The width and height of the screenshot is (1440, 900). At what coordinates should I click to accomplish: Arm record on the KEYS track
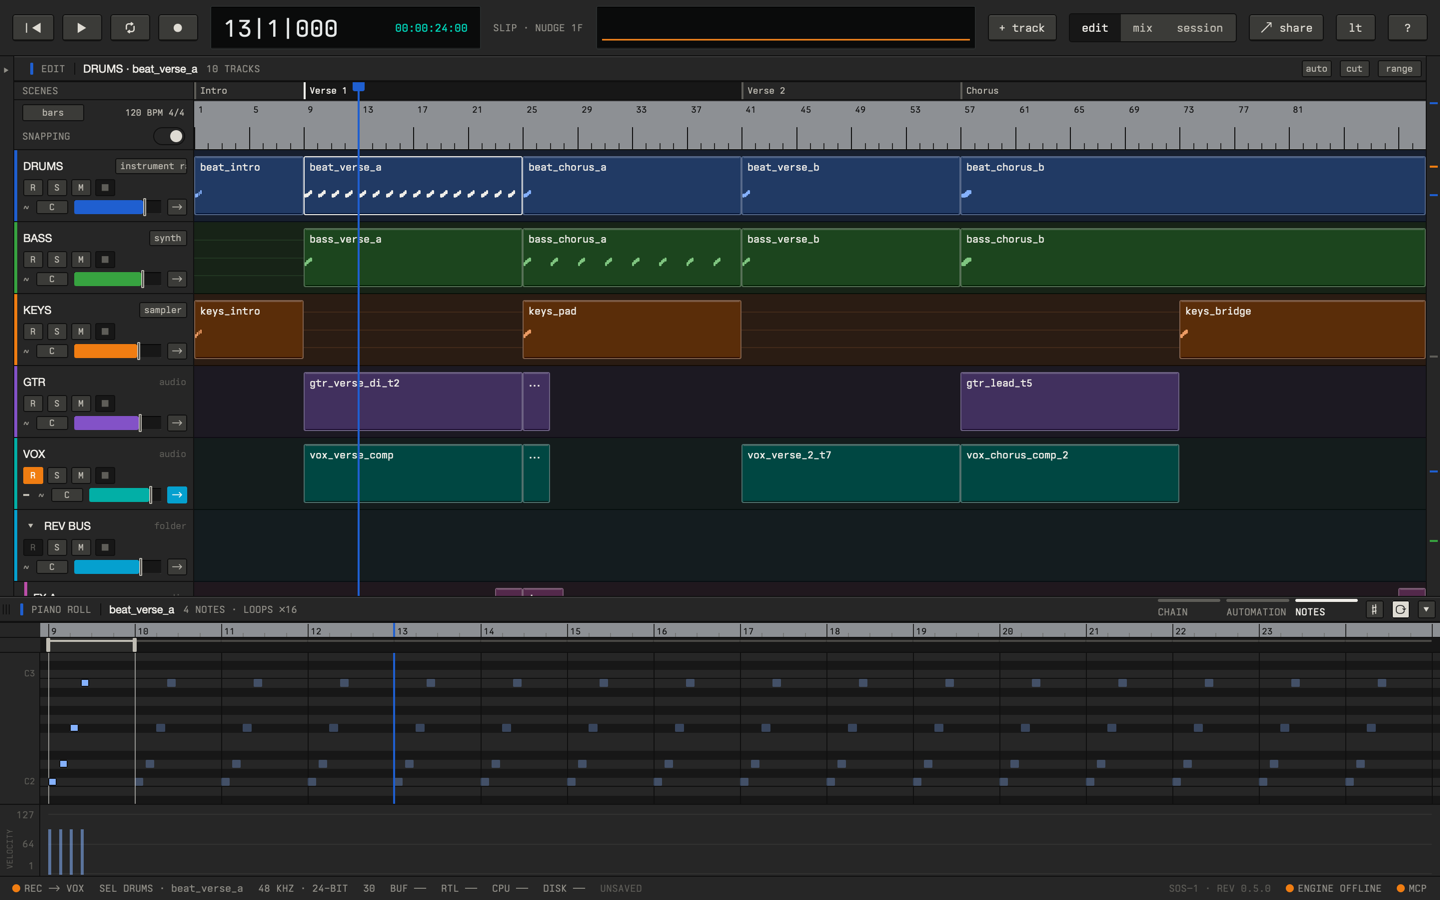click(33, 331)
